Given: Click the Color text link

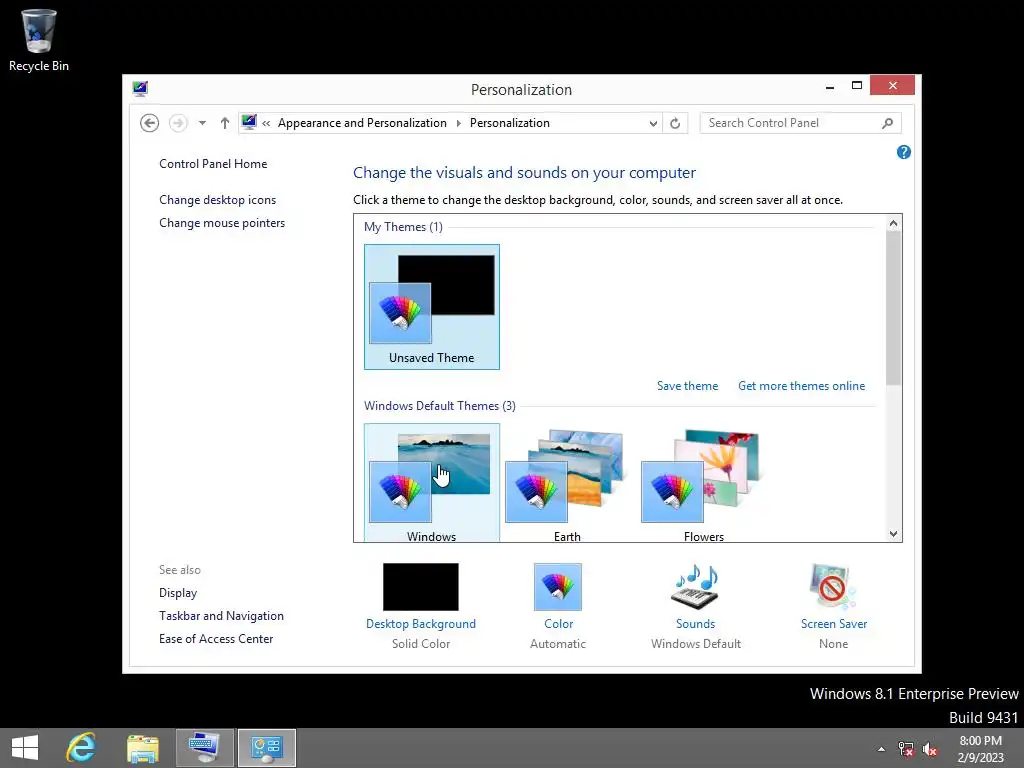Looking at the screenshot, I should (x=558, y=624).
